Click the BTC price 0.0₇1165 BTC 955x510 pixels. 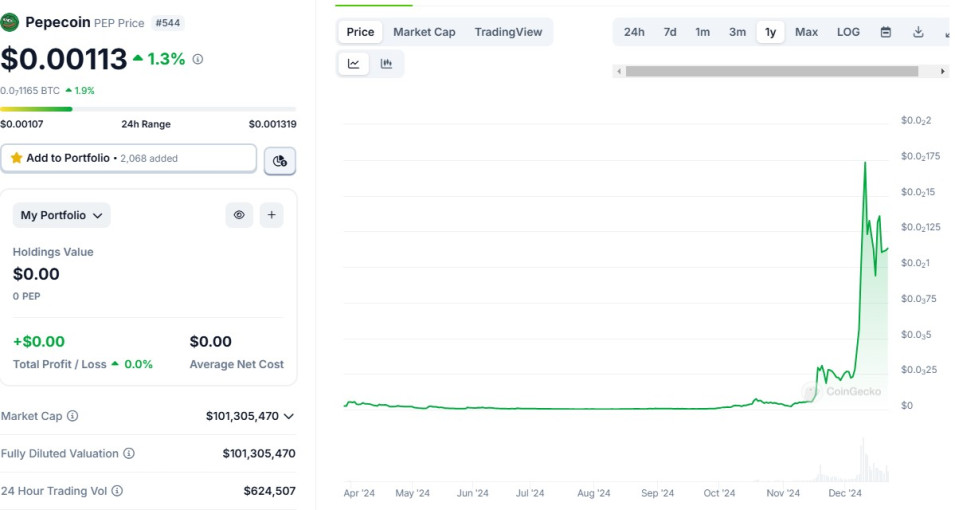[30, 91]
